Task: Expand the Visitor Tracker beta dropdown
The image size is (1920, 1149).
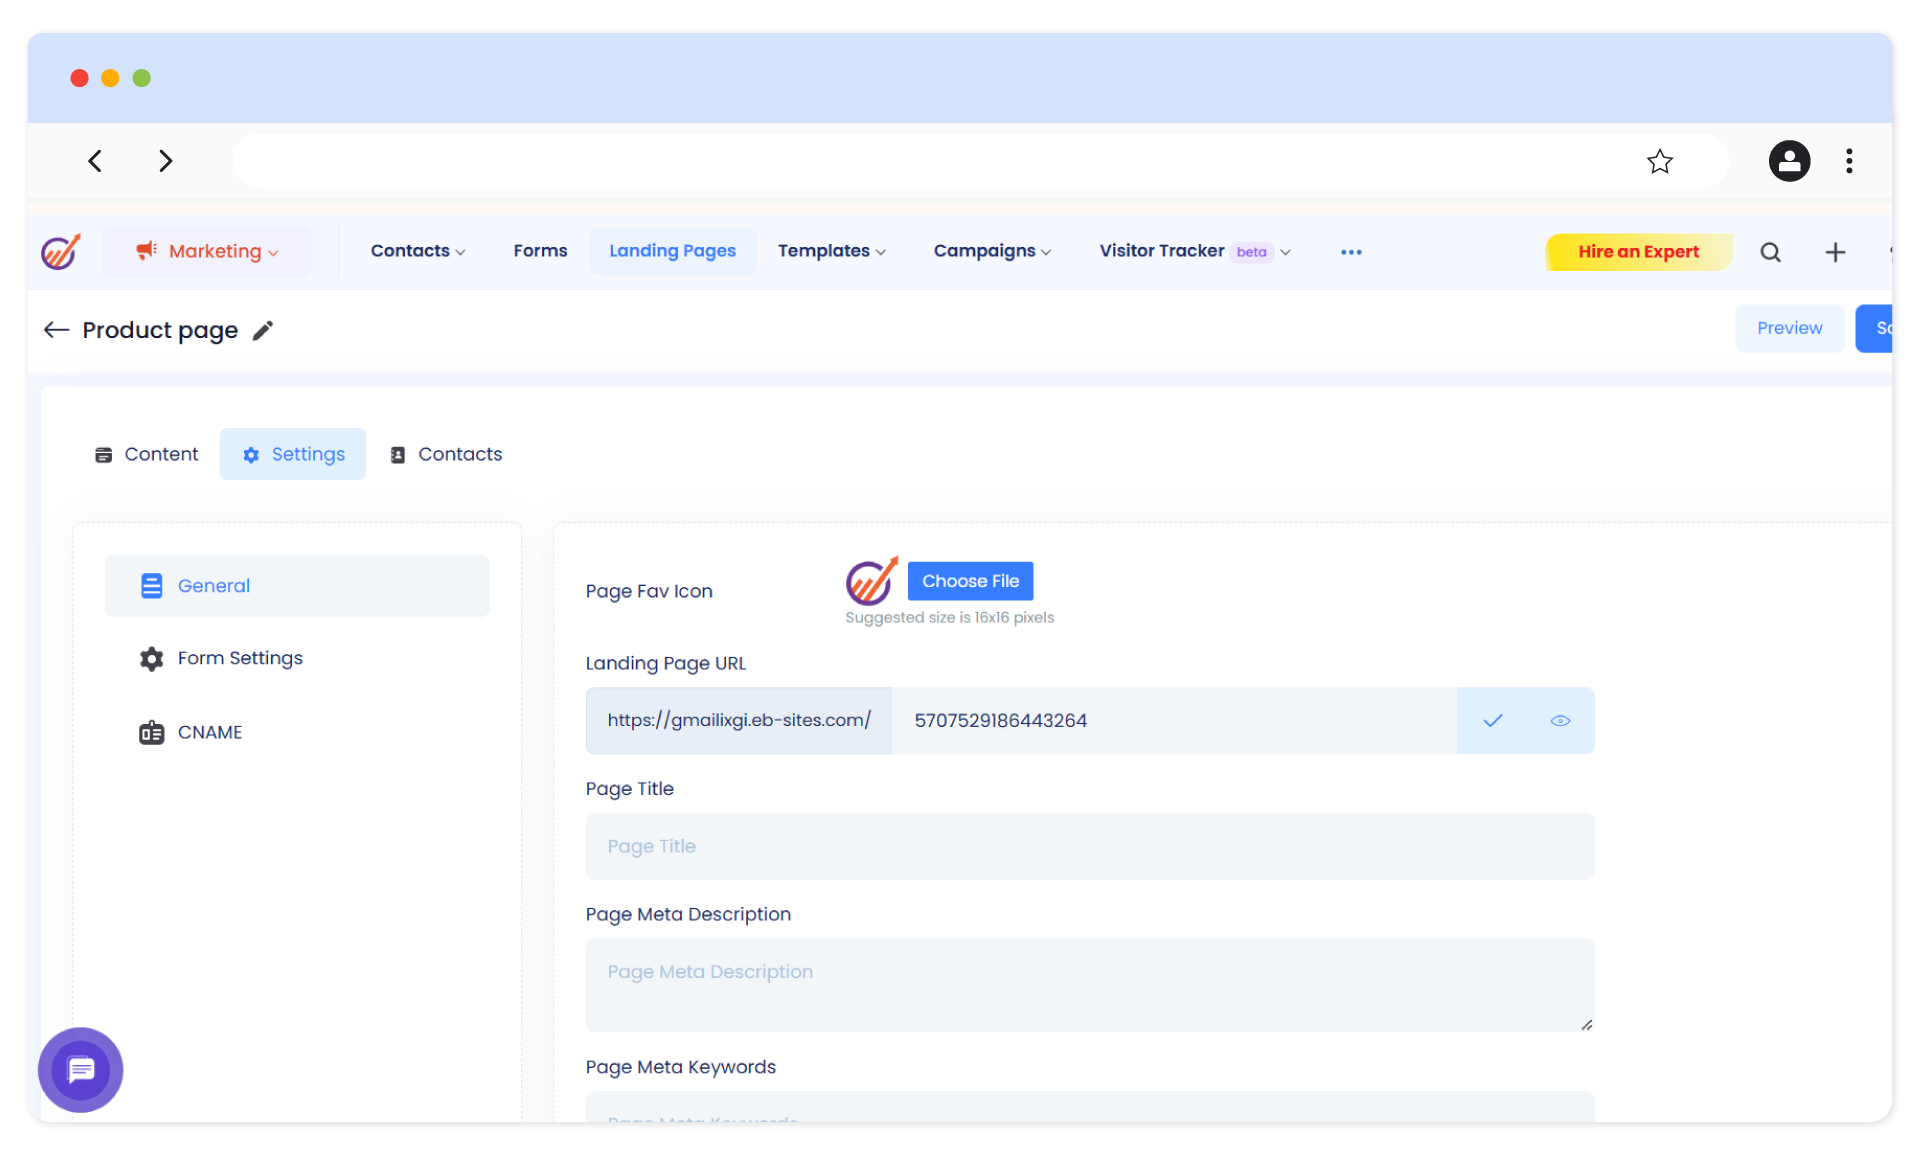Action: [x=1285, y=252]
